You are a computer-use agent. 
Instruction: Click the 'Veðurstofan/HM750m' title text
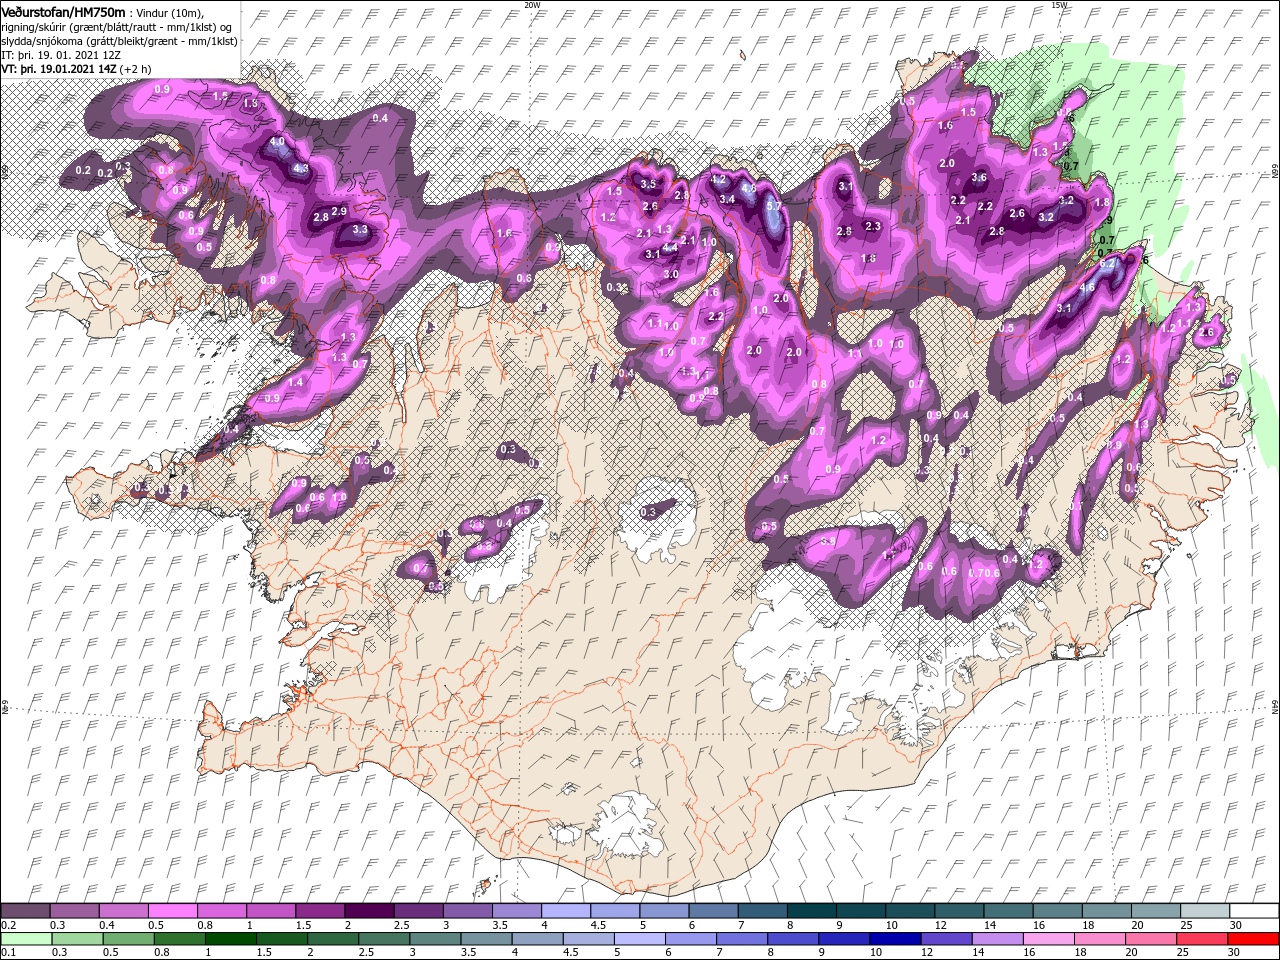pos(64,11)
